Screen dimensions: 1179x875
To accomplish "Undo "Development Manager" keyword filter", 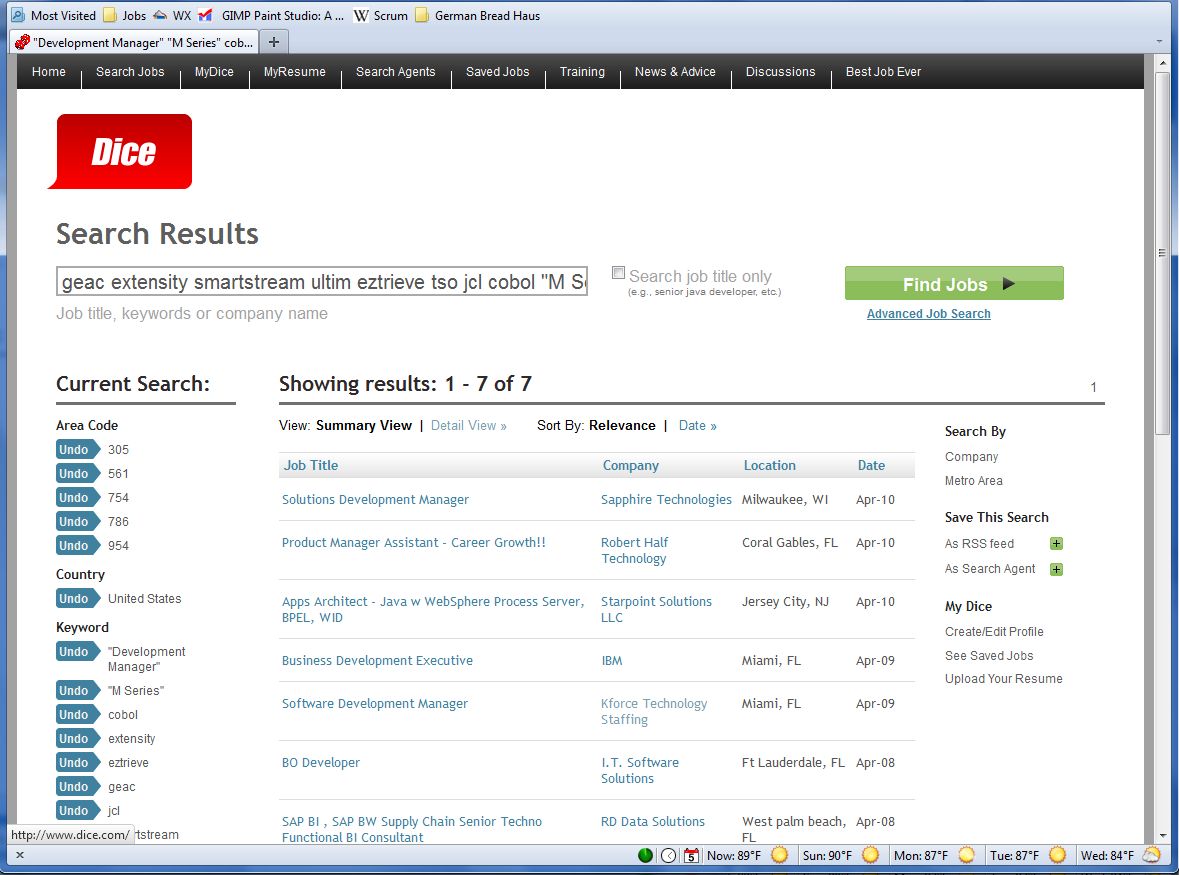I will coord(77,652).
